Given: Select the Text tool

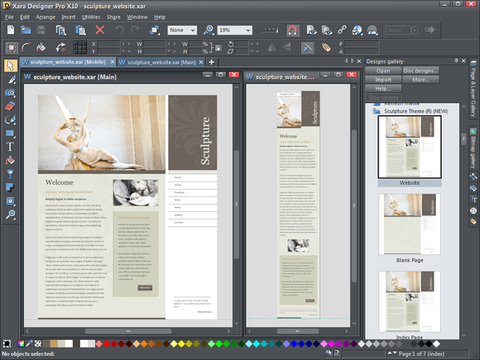Looking at the screenshot, I should point(10,147).
